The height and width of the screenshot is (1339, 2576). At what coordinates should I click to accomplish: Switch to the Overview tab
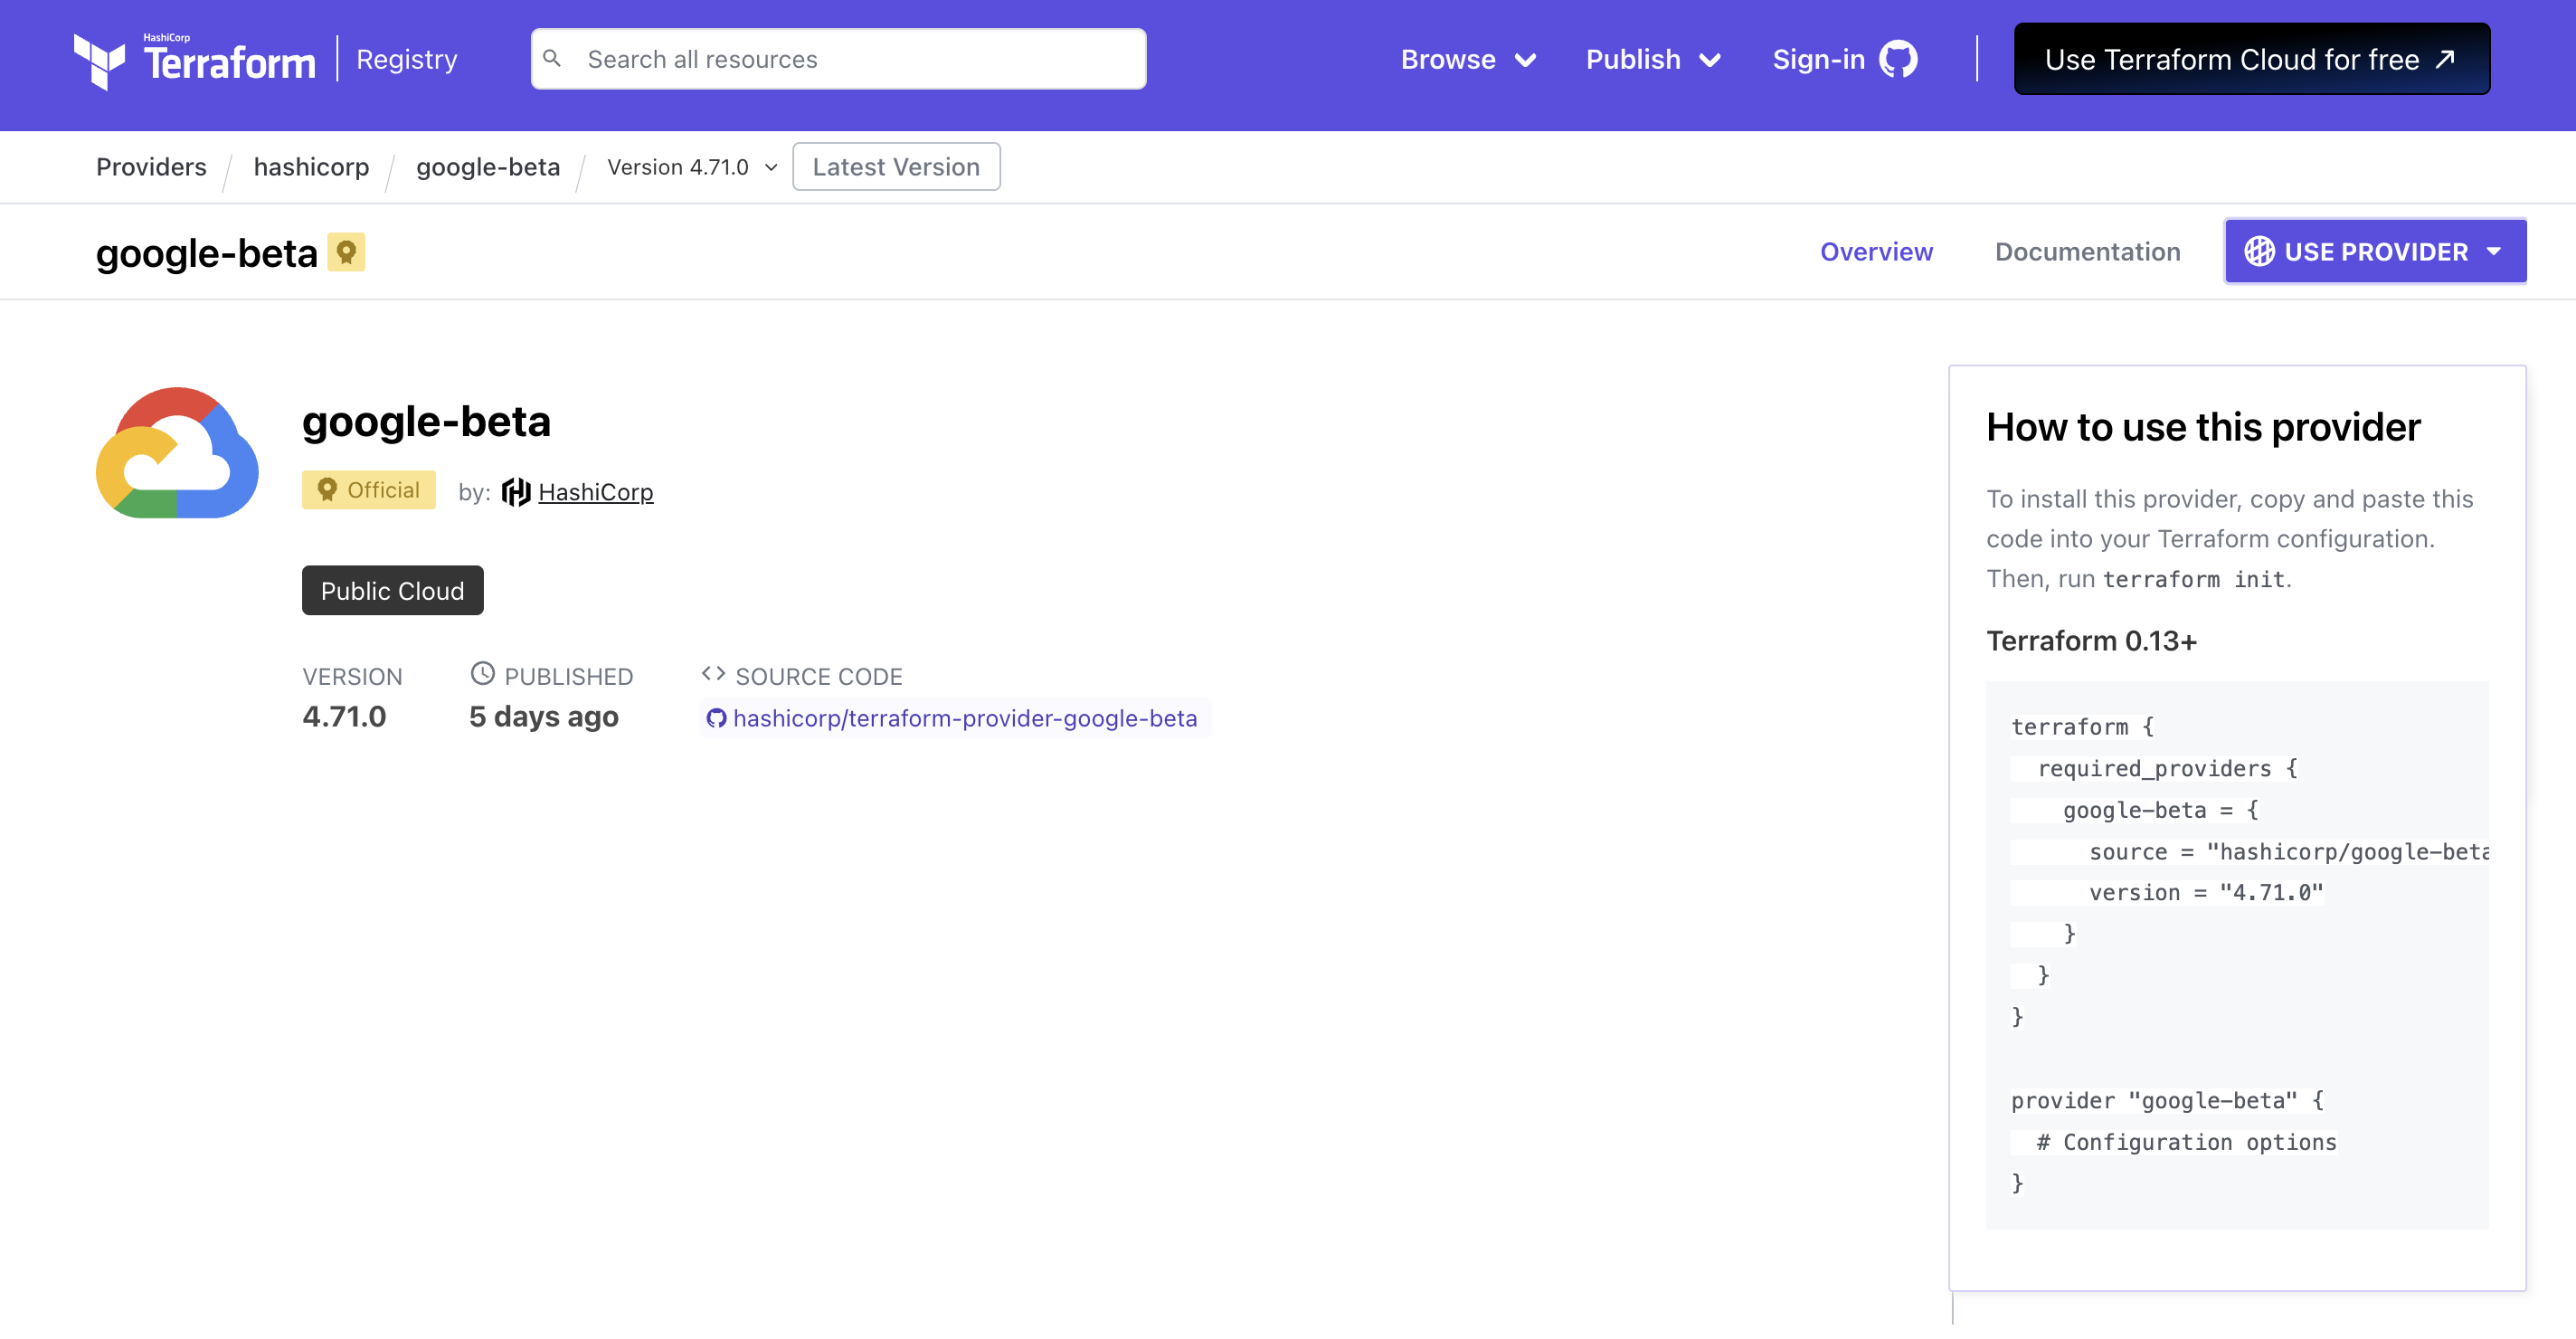[1876, 252]
